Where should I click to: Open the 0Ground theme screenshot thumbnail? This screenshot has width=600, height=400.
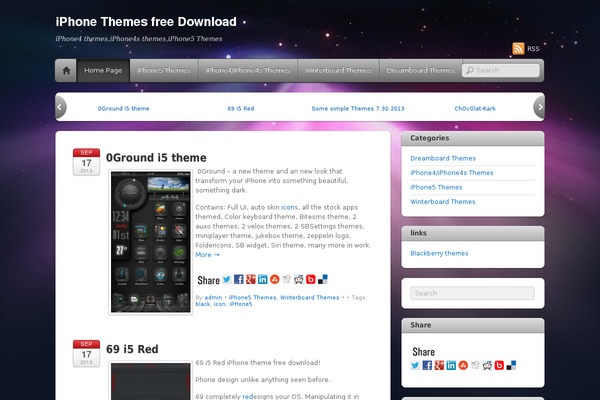[150, 242]
